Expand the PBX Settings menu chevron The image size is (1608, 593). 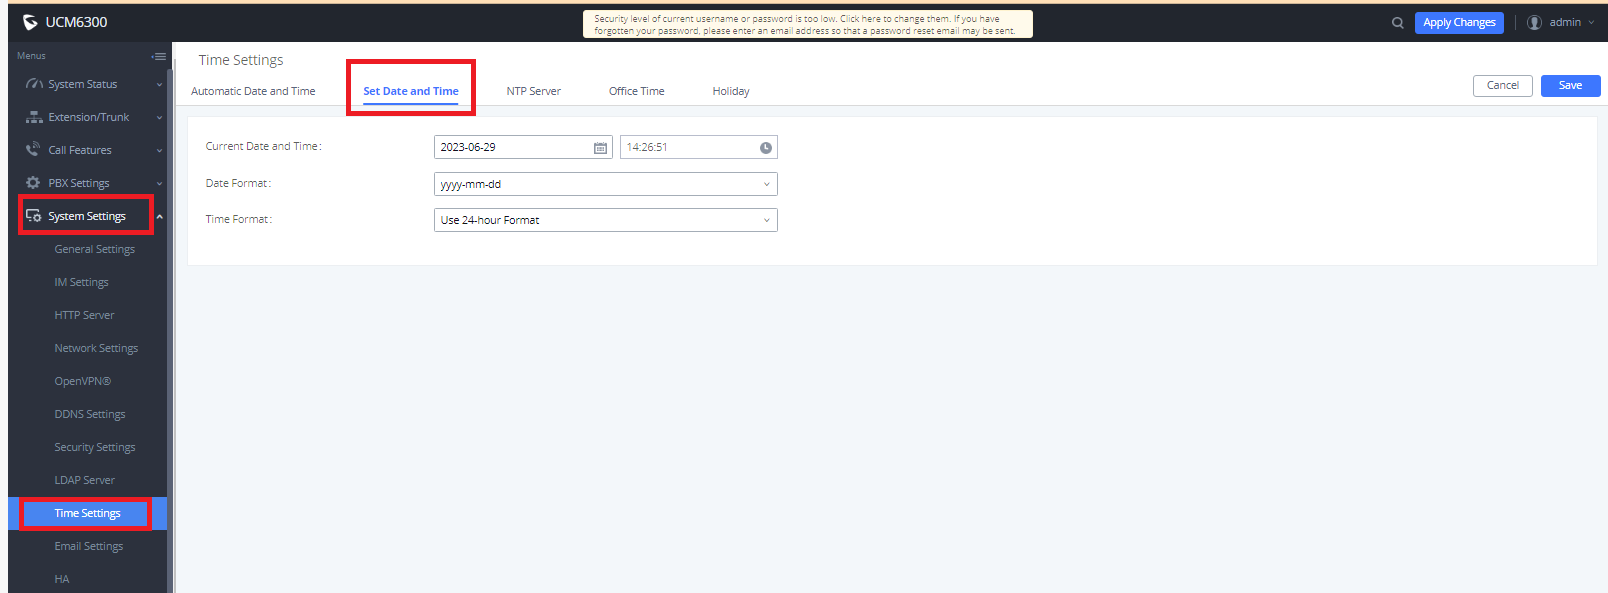[159, 184]
